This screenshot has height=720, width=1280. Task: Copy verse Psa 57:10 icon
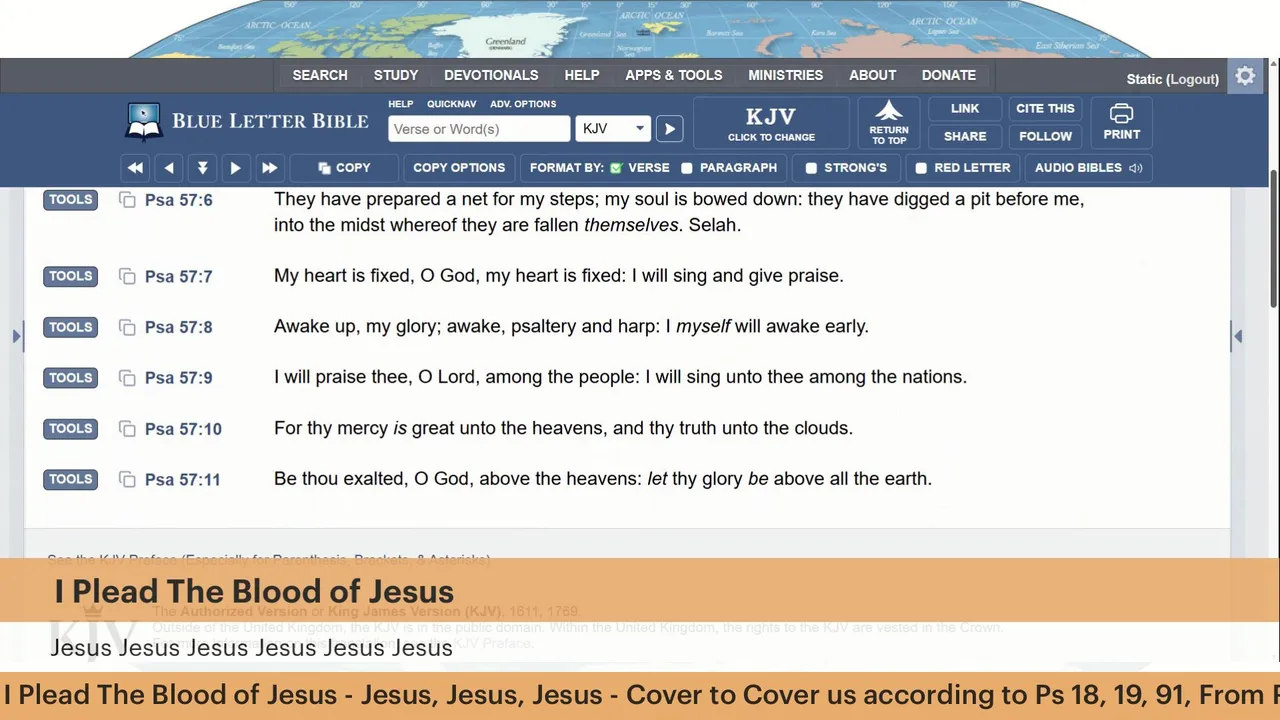click(x=127, y=429)
